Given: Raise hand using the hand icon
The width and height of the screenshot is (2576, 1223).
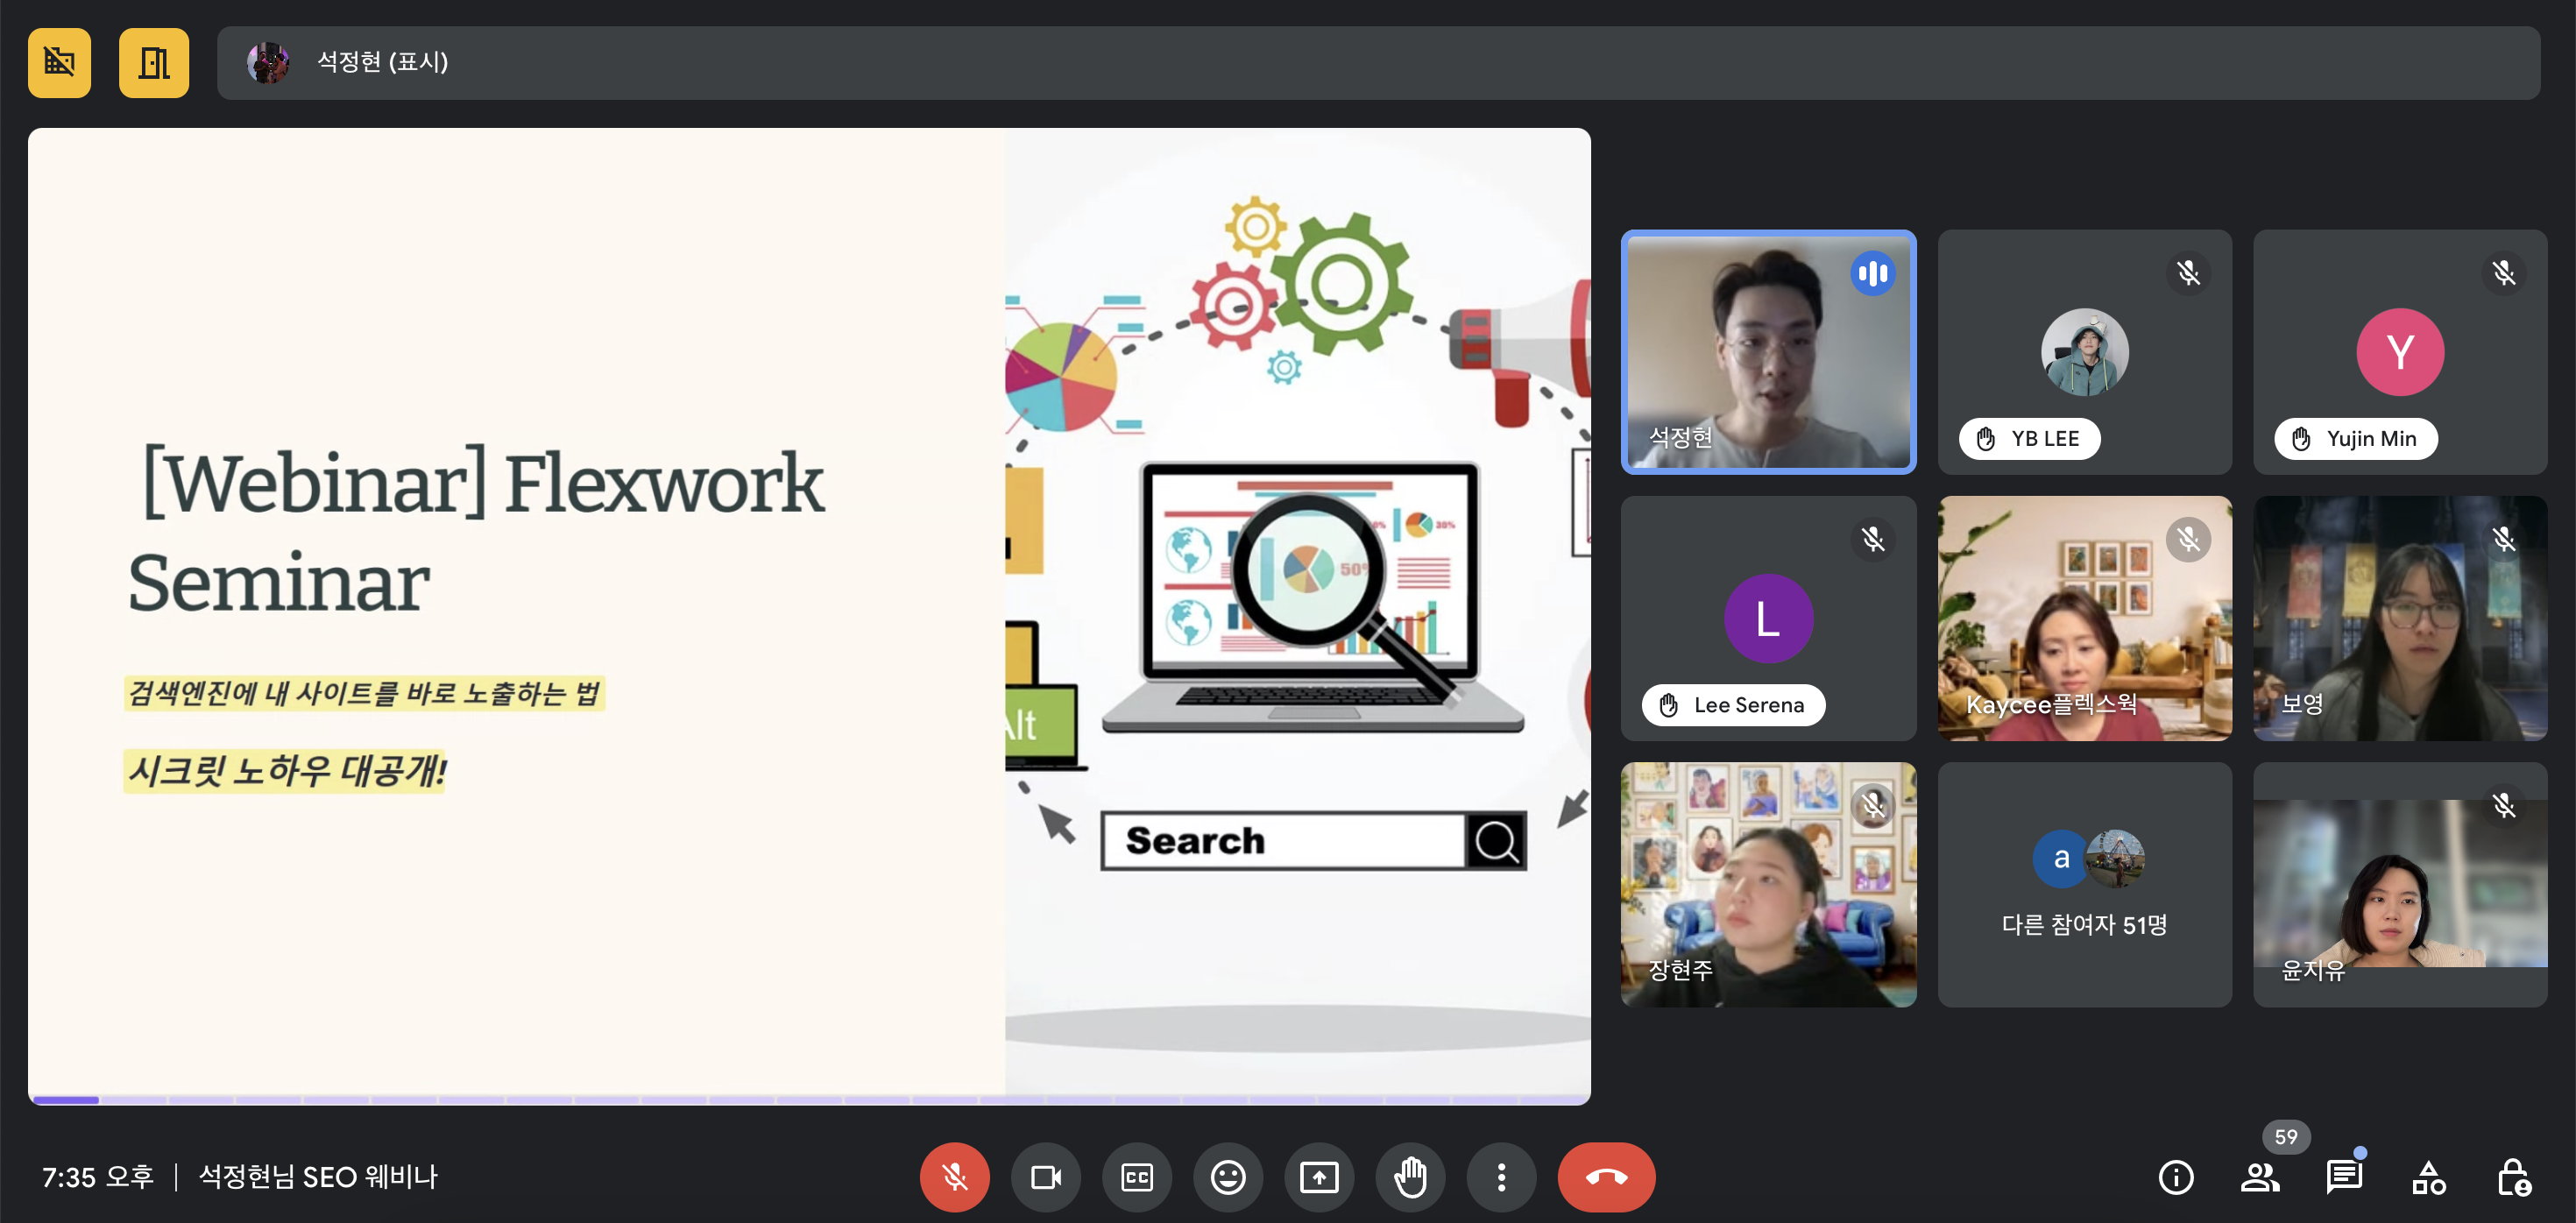Looking at the screenshot, I should pyautogui.click(x=1410, y=1177).
